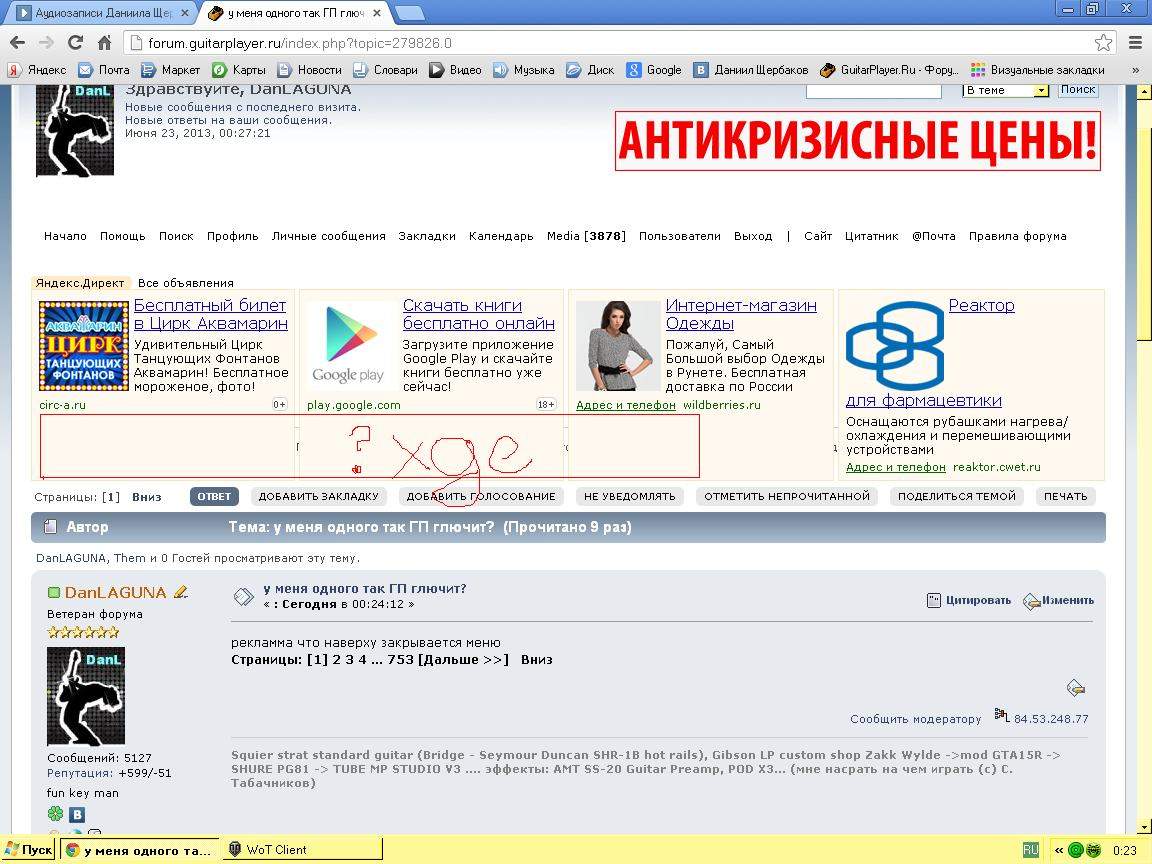The height and width of the screenshot is (864, 1152).
Task: Click the DanLAGUNA username link in post
Action: tap(115, 592)
